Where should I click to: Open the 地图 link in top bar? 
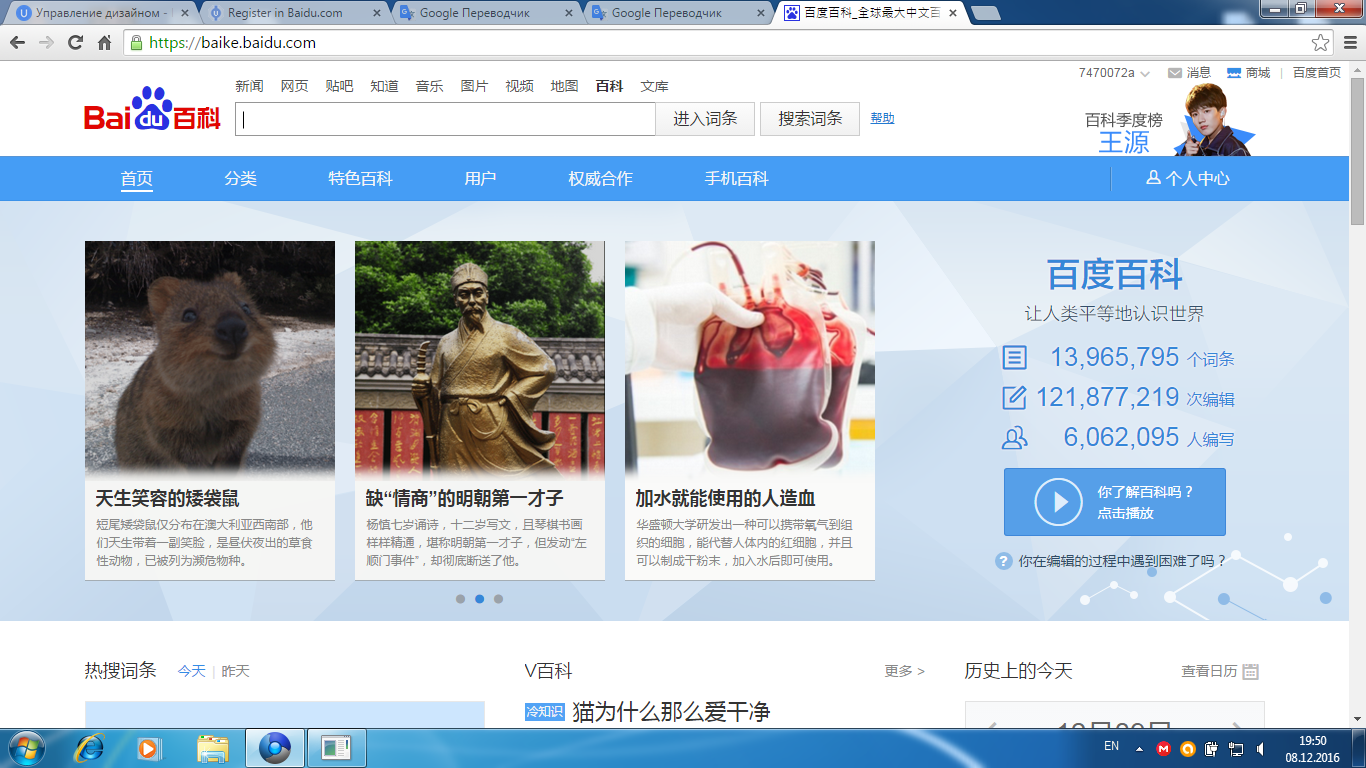564,86
